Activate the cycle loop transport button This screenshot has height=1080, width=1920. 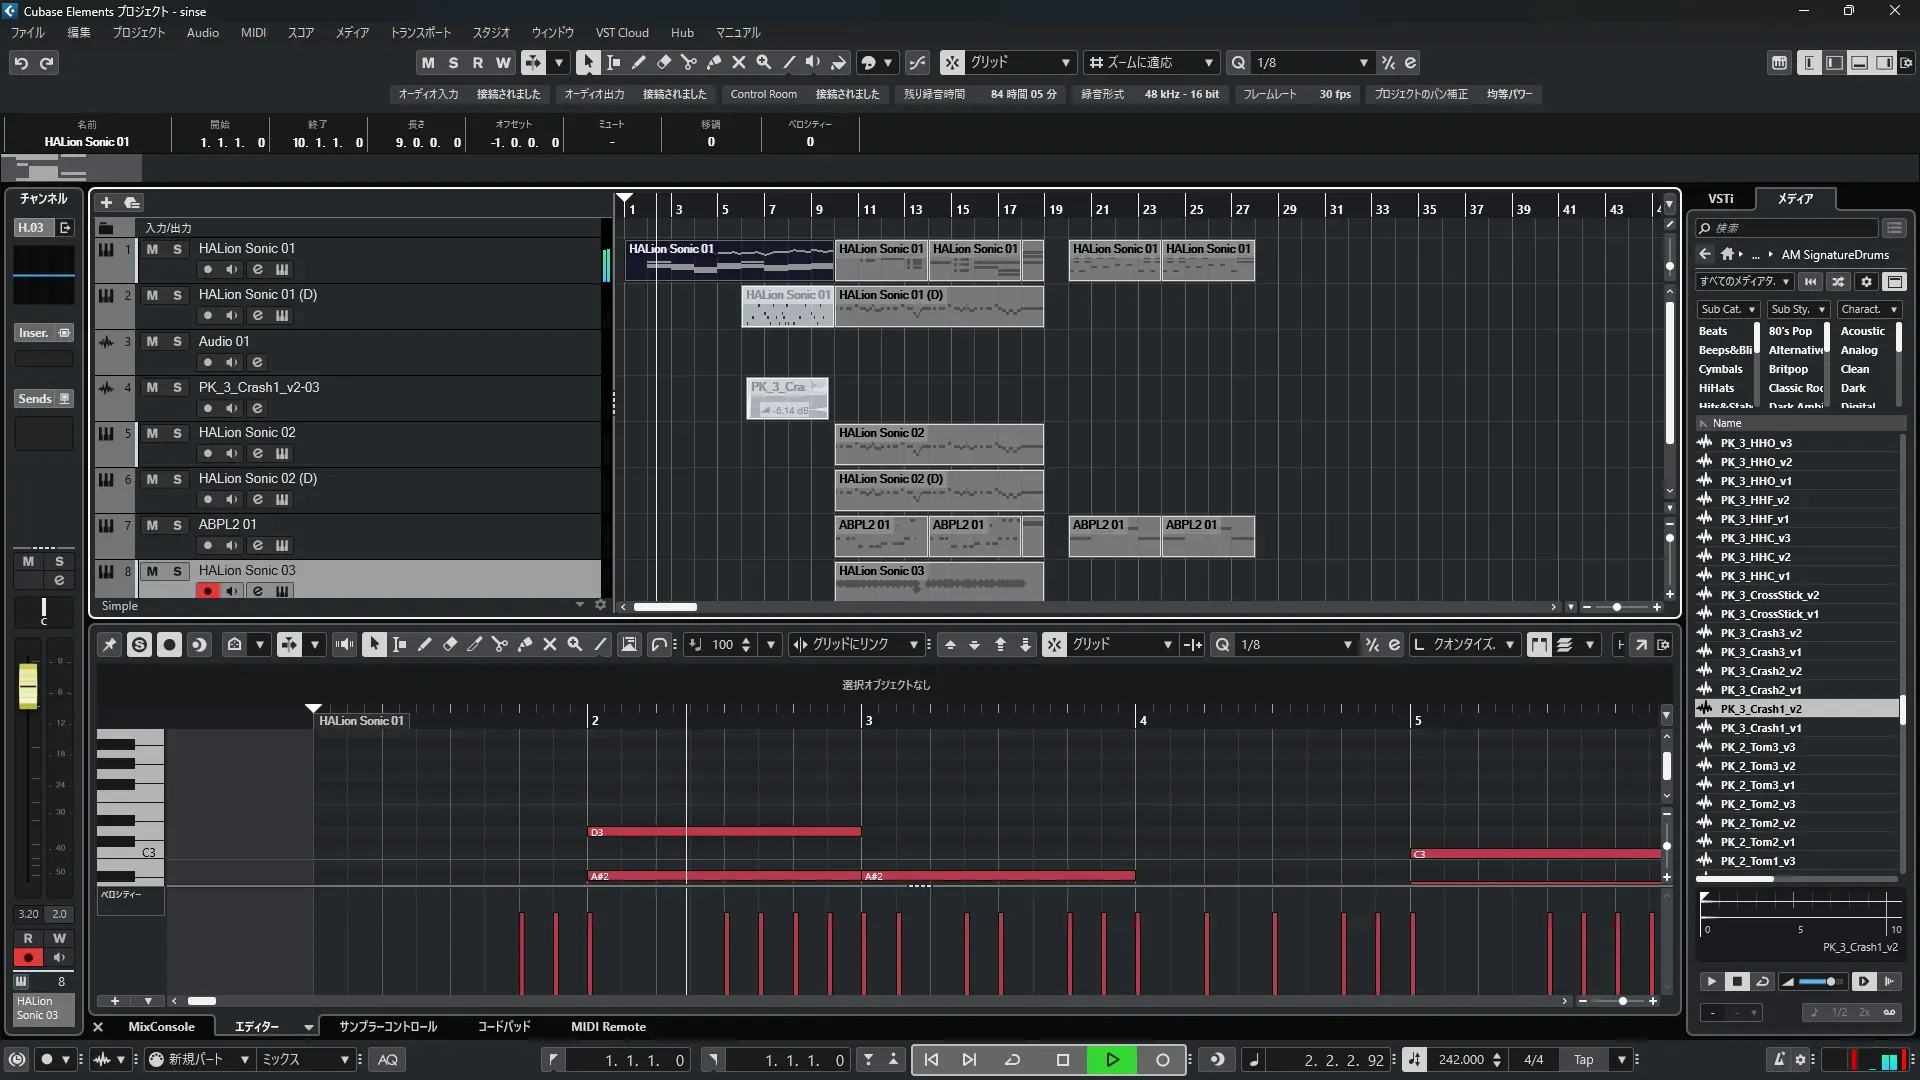1012,1060
